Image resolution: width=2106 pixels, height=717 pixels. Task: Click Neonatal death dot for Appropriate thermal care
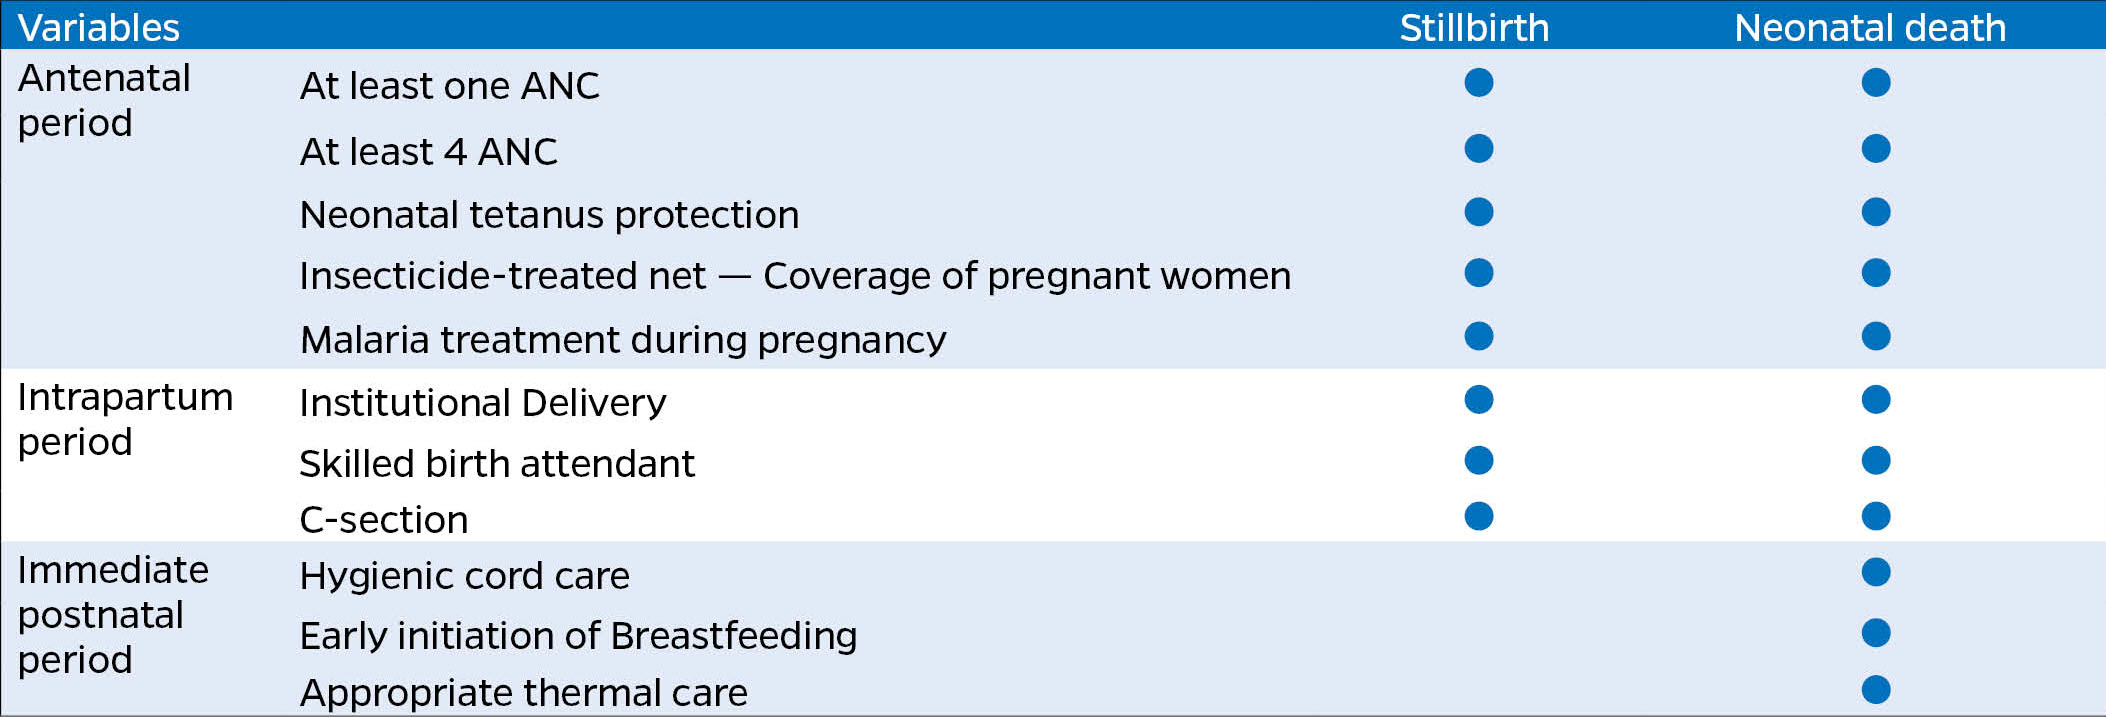pyautogui.click(x=1876, y=689)
